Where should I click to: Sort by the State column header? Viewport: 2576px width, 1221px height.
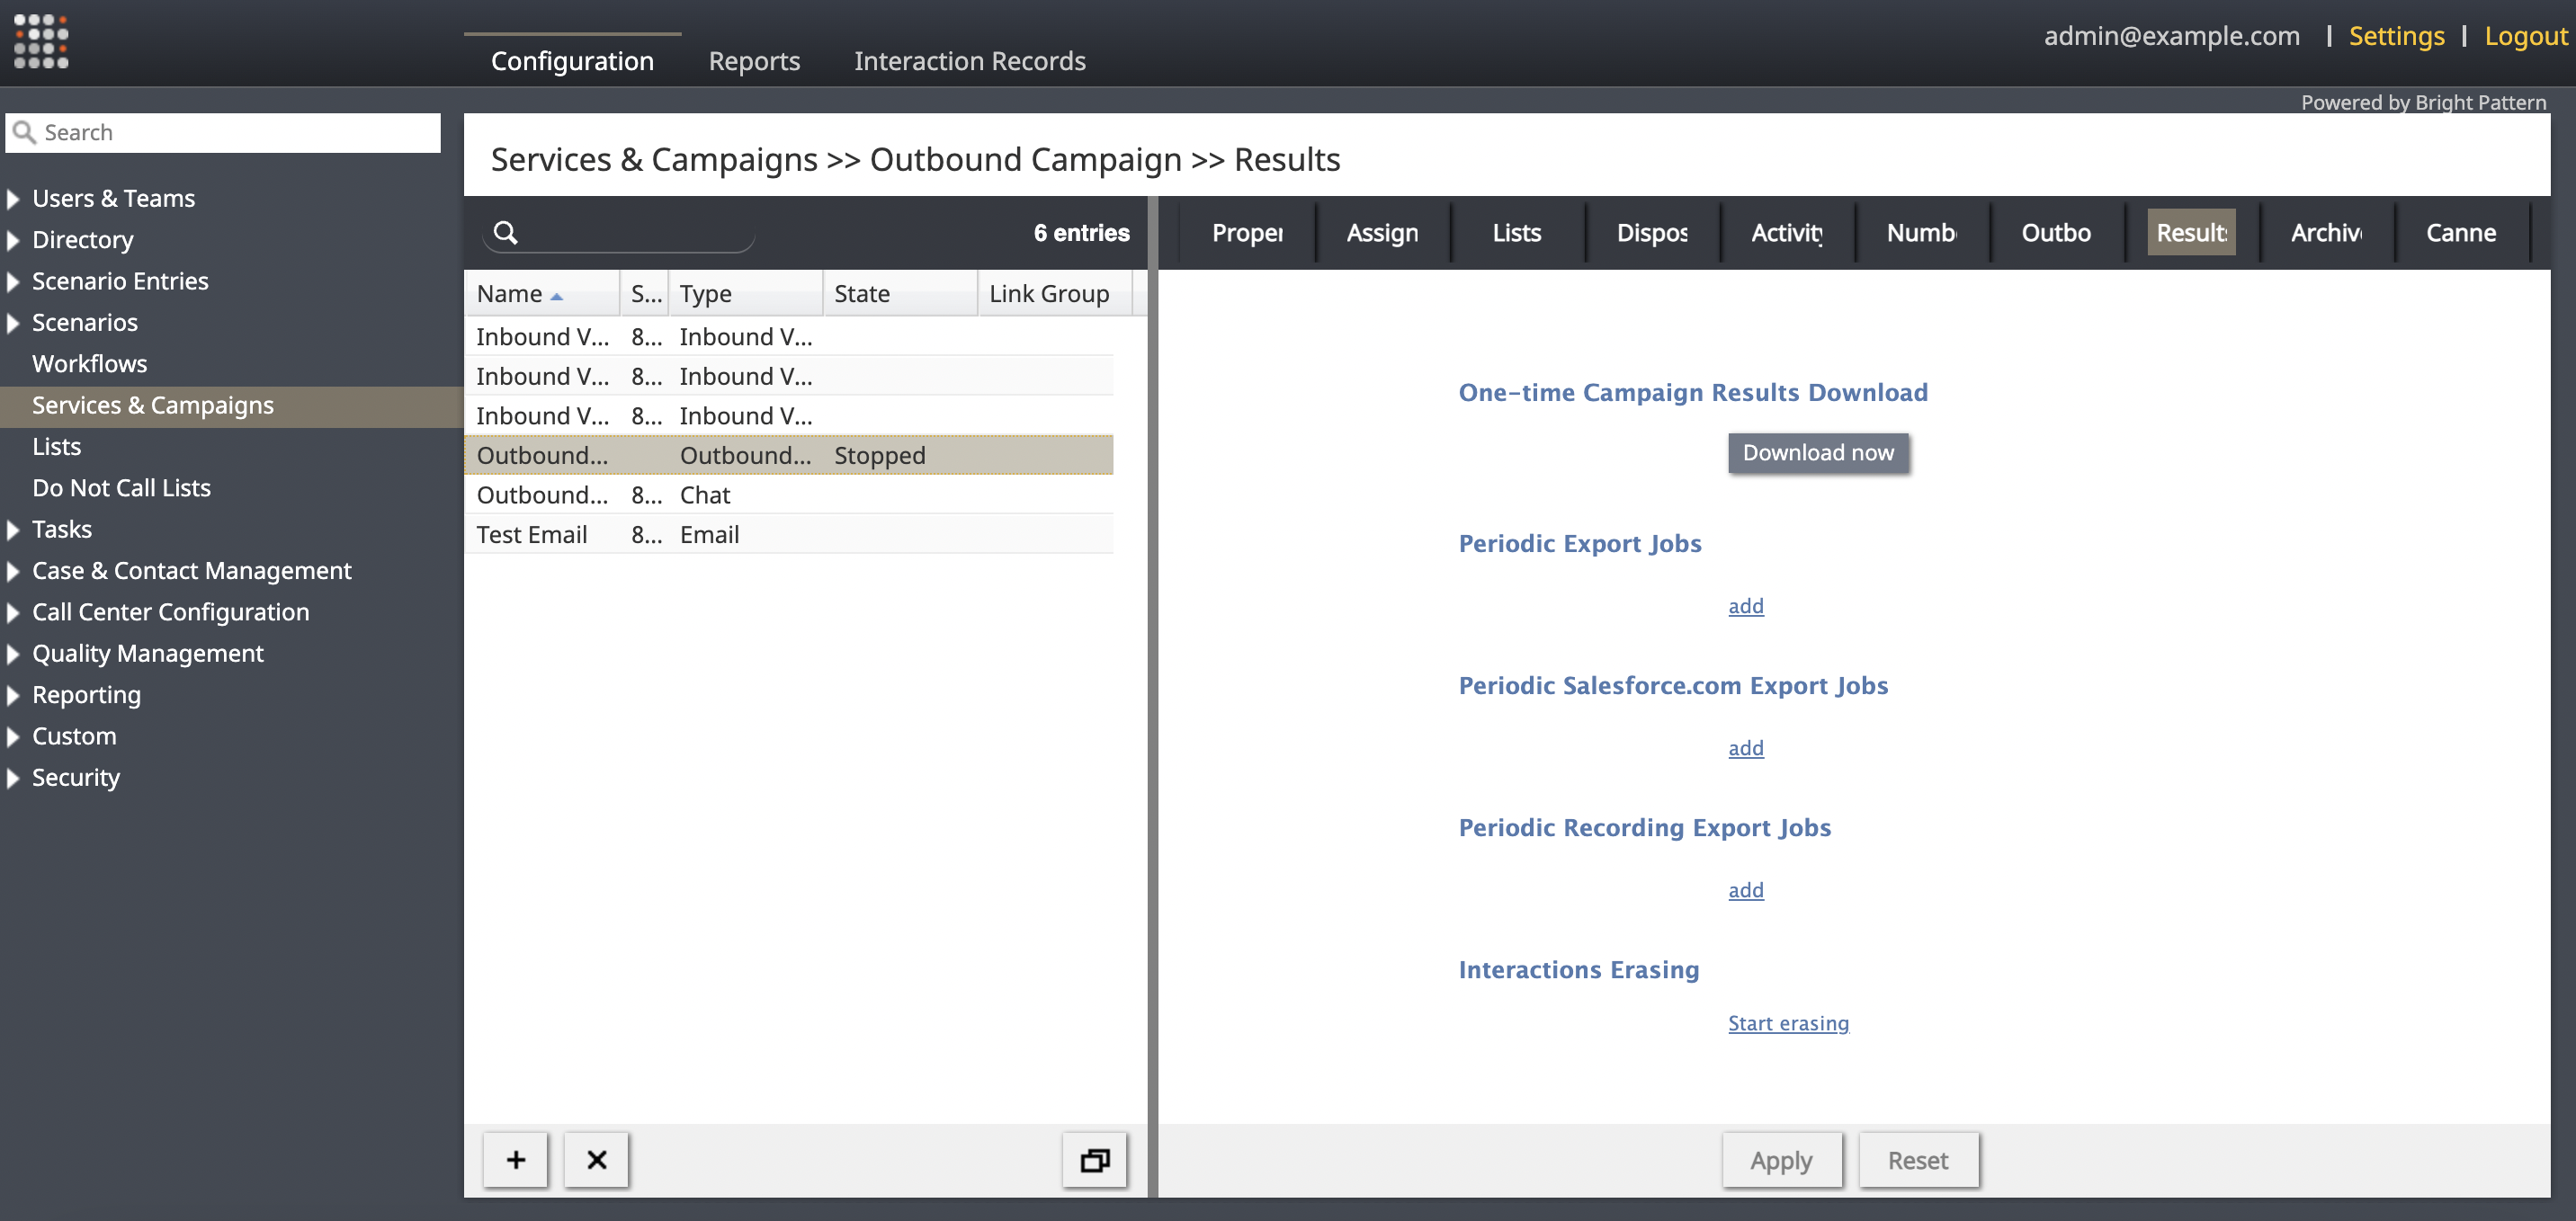(900, 294)
